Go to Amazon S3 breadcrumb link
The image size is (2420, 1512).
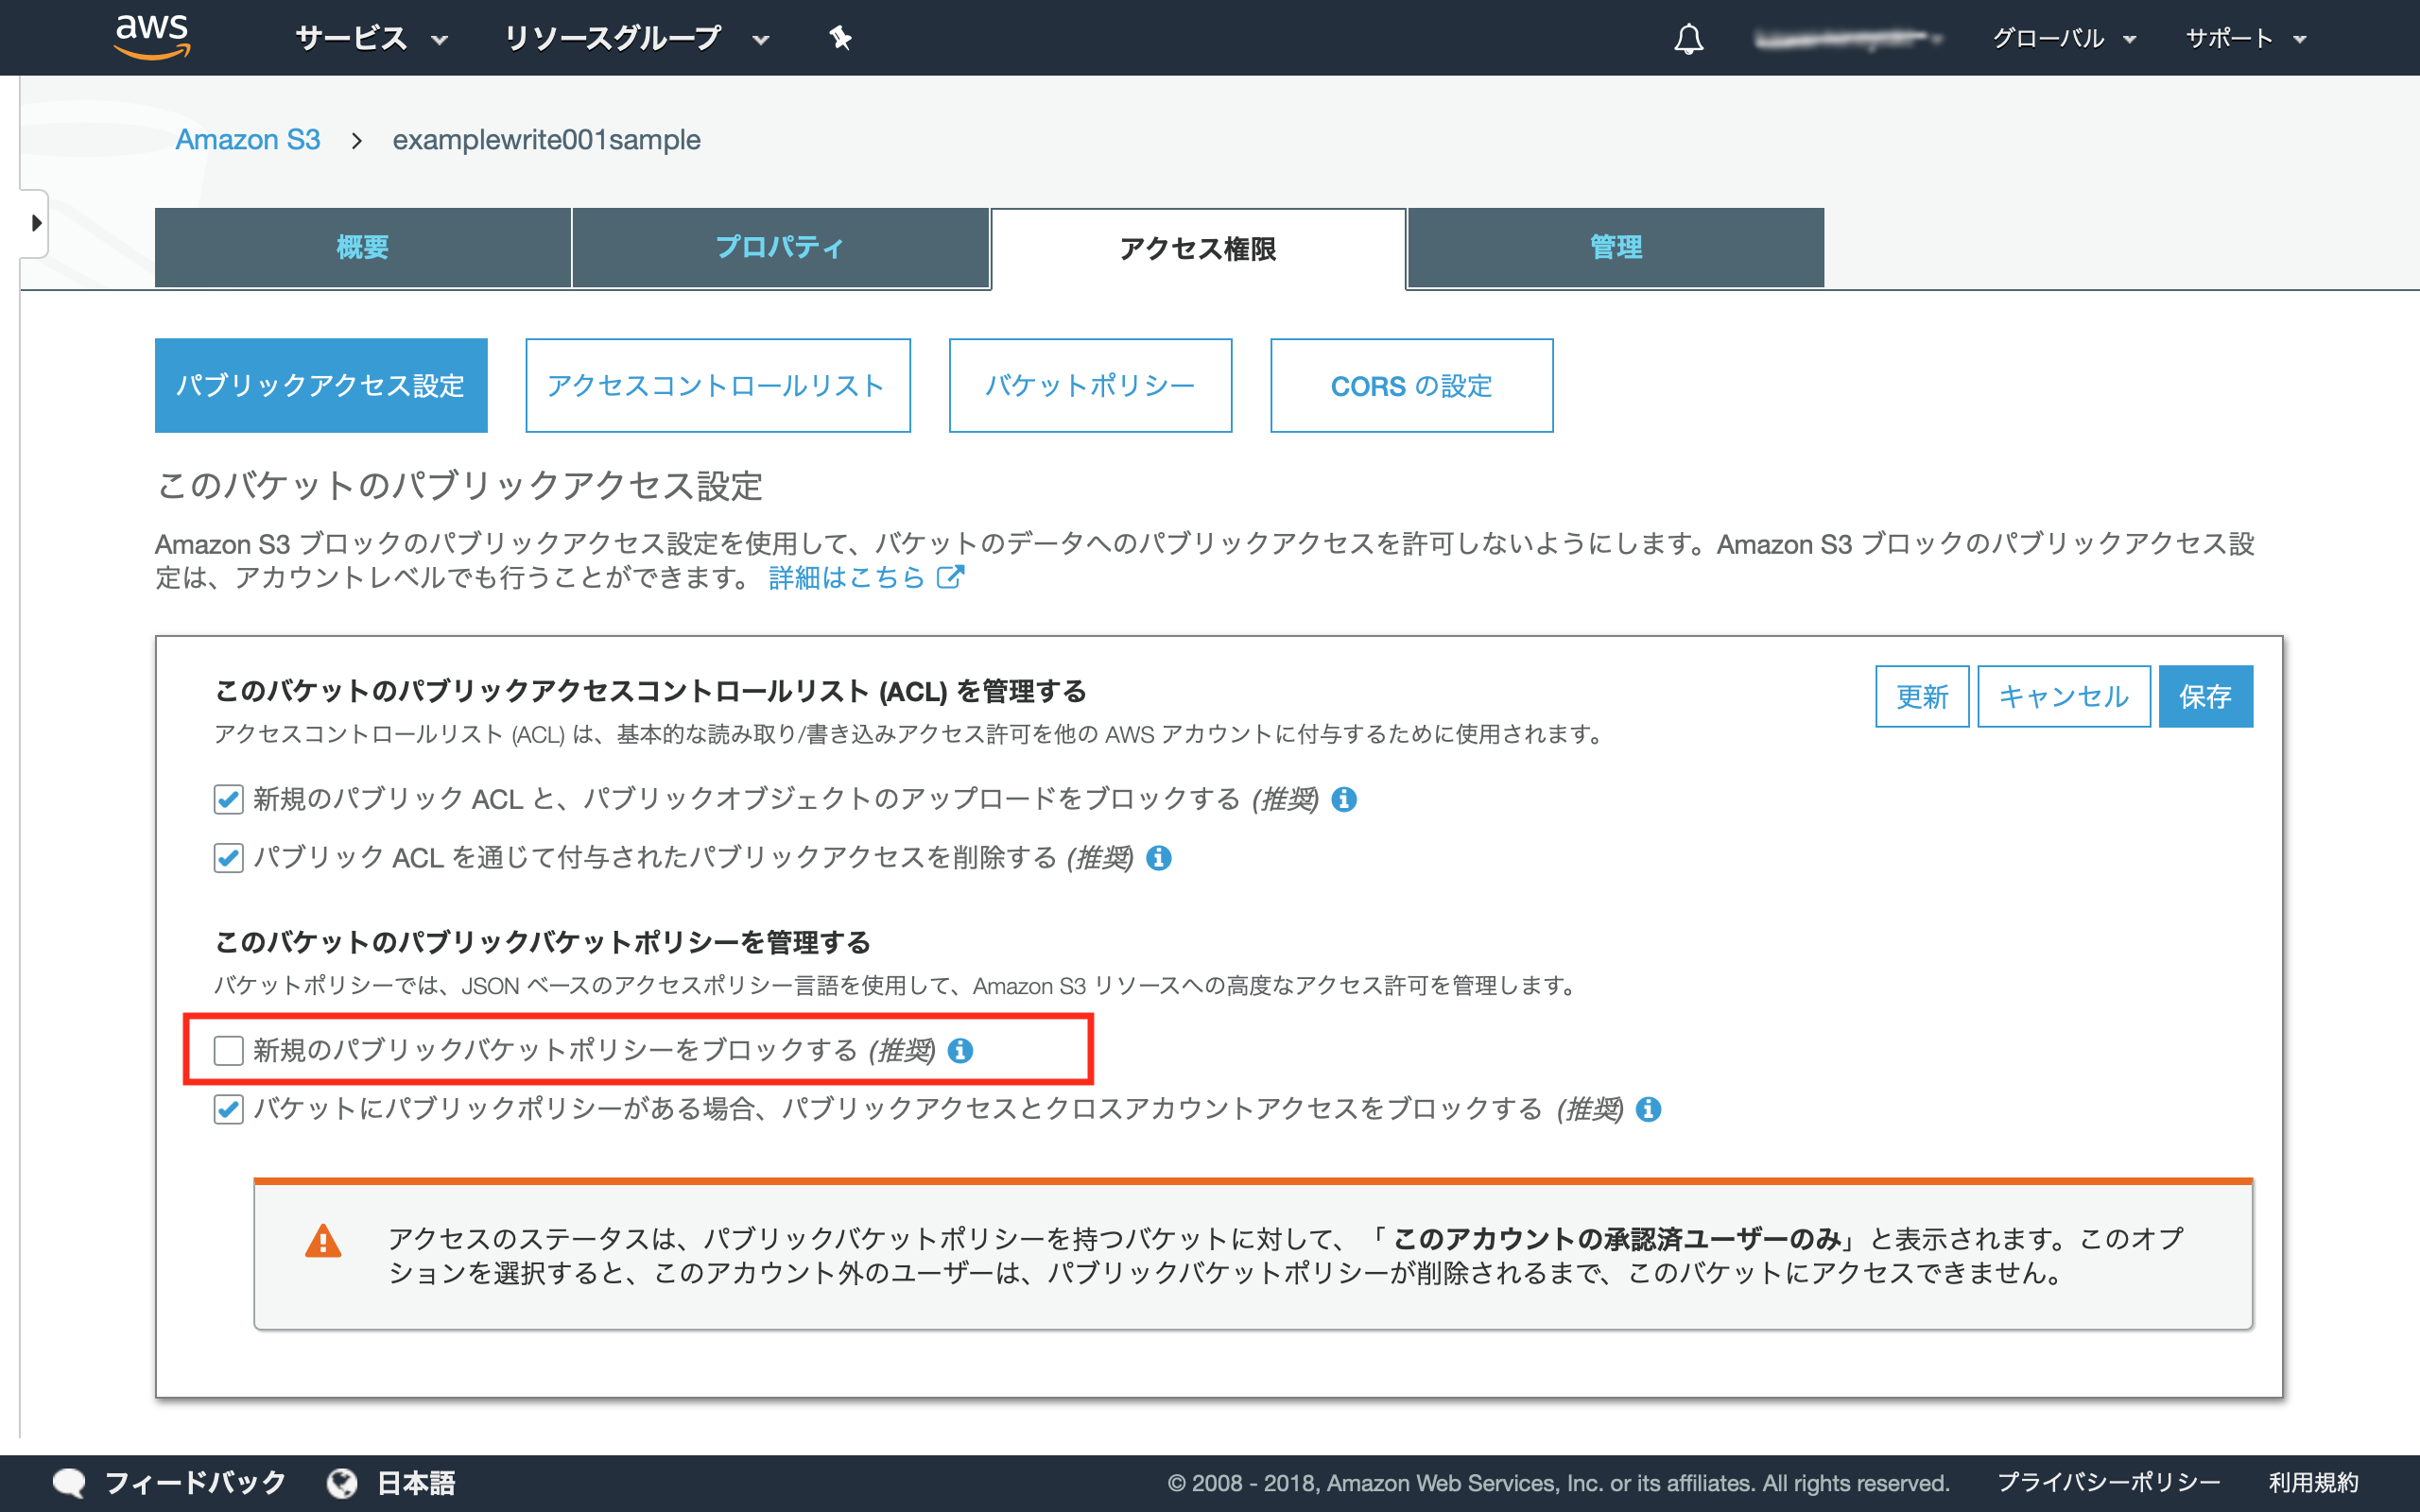click(x=248, y=139)
